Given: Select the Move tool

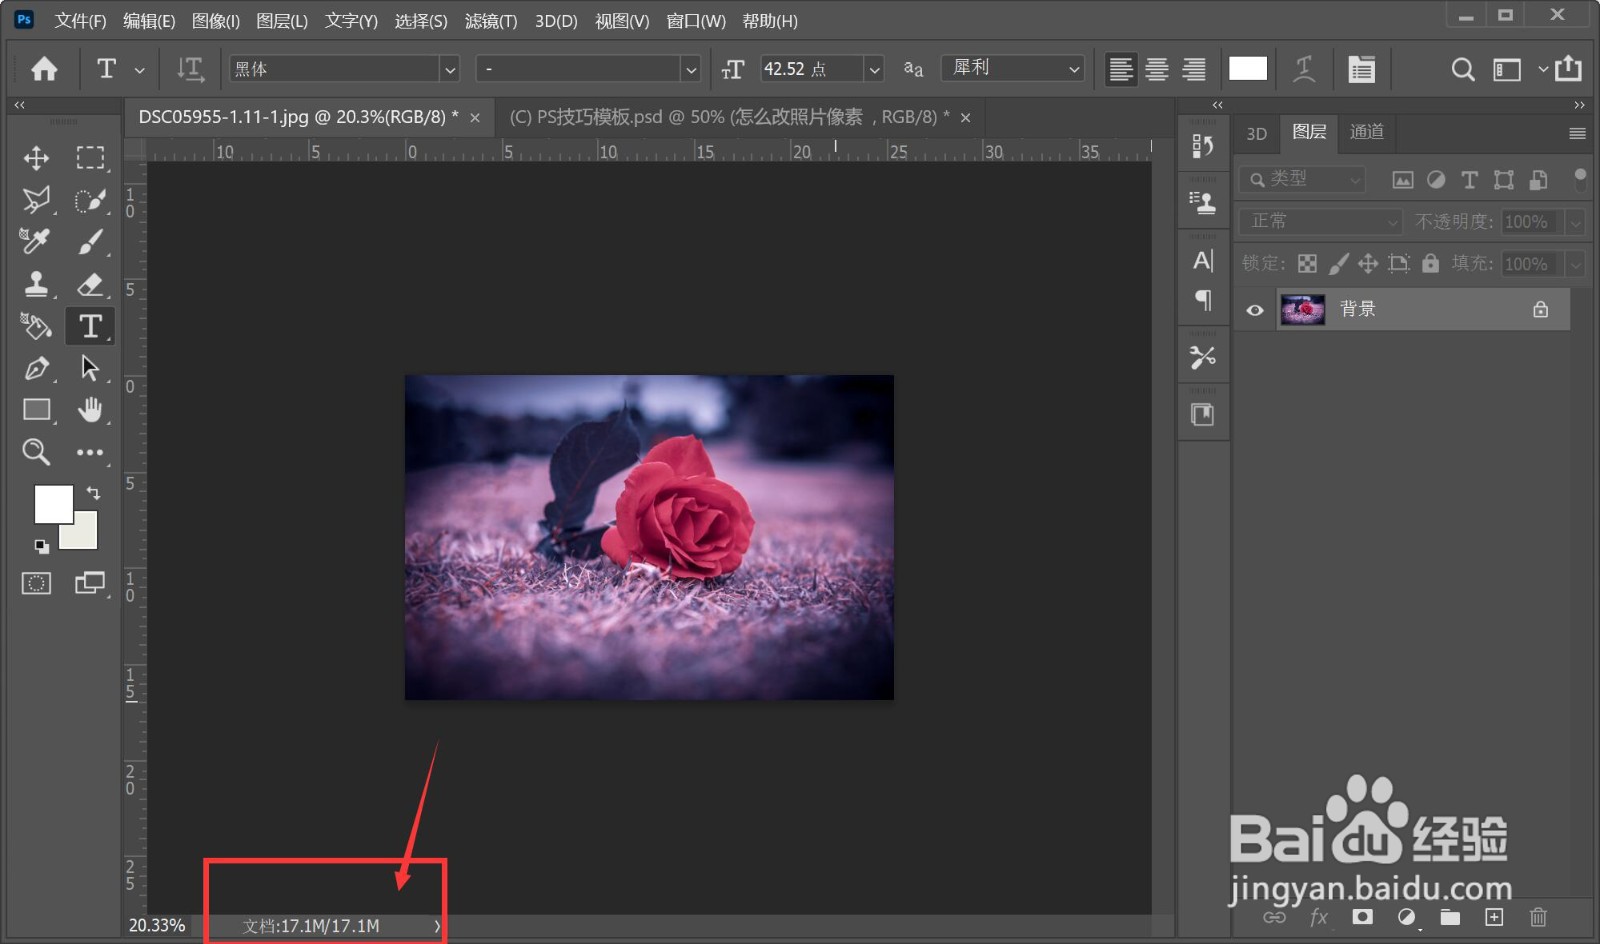Looking at the screenshot, I should [36, 158].
